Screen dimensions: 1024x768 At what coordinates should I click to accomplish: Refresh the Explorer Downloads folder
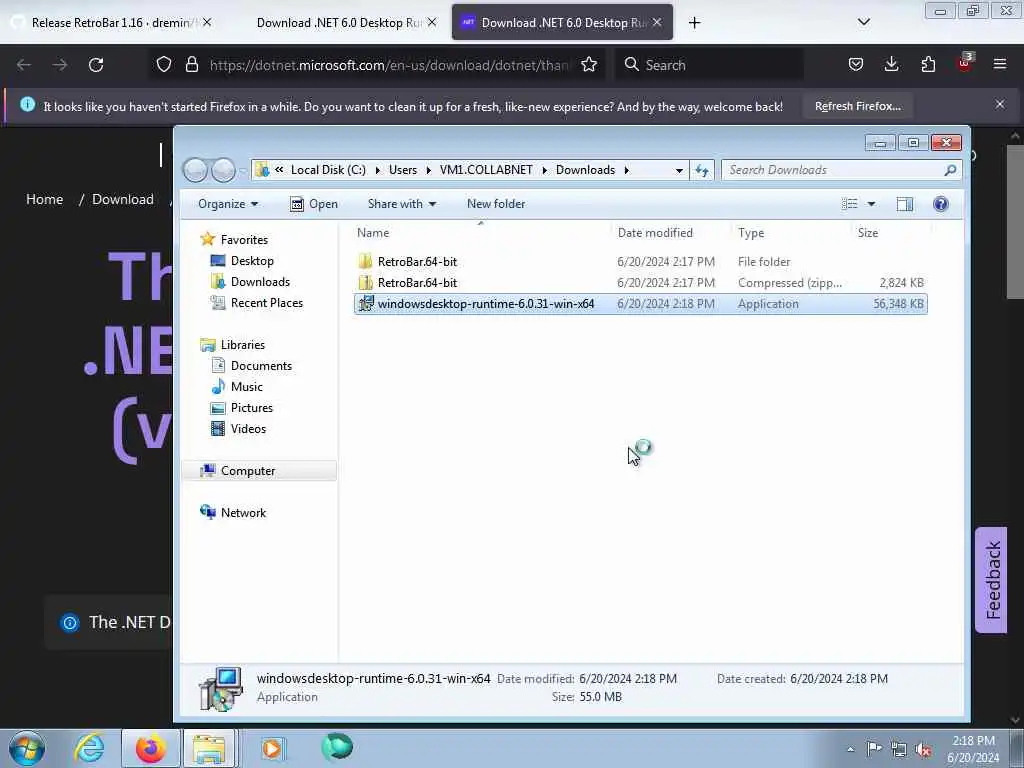701,170
